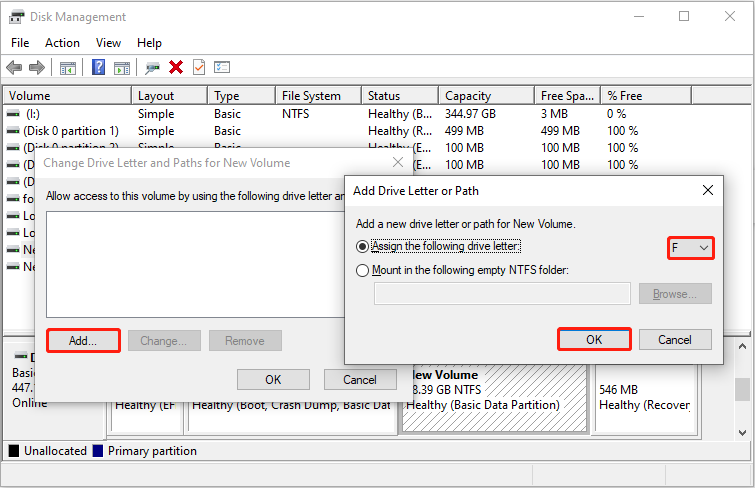755x488 pixels.
Task: Open the Help menu
Action: [x=149, y=43]
